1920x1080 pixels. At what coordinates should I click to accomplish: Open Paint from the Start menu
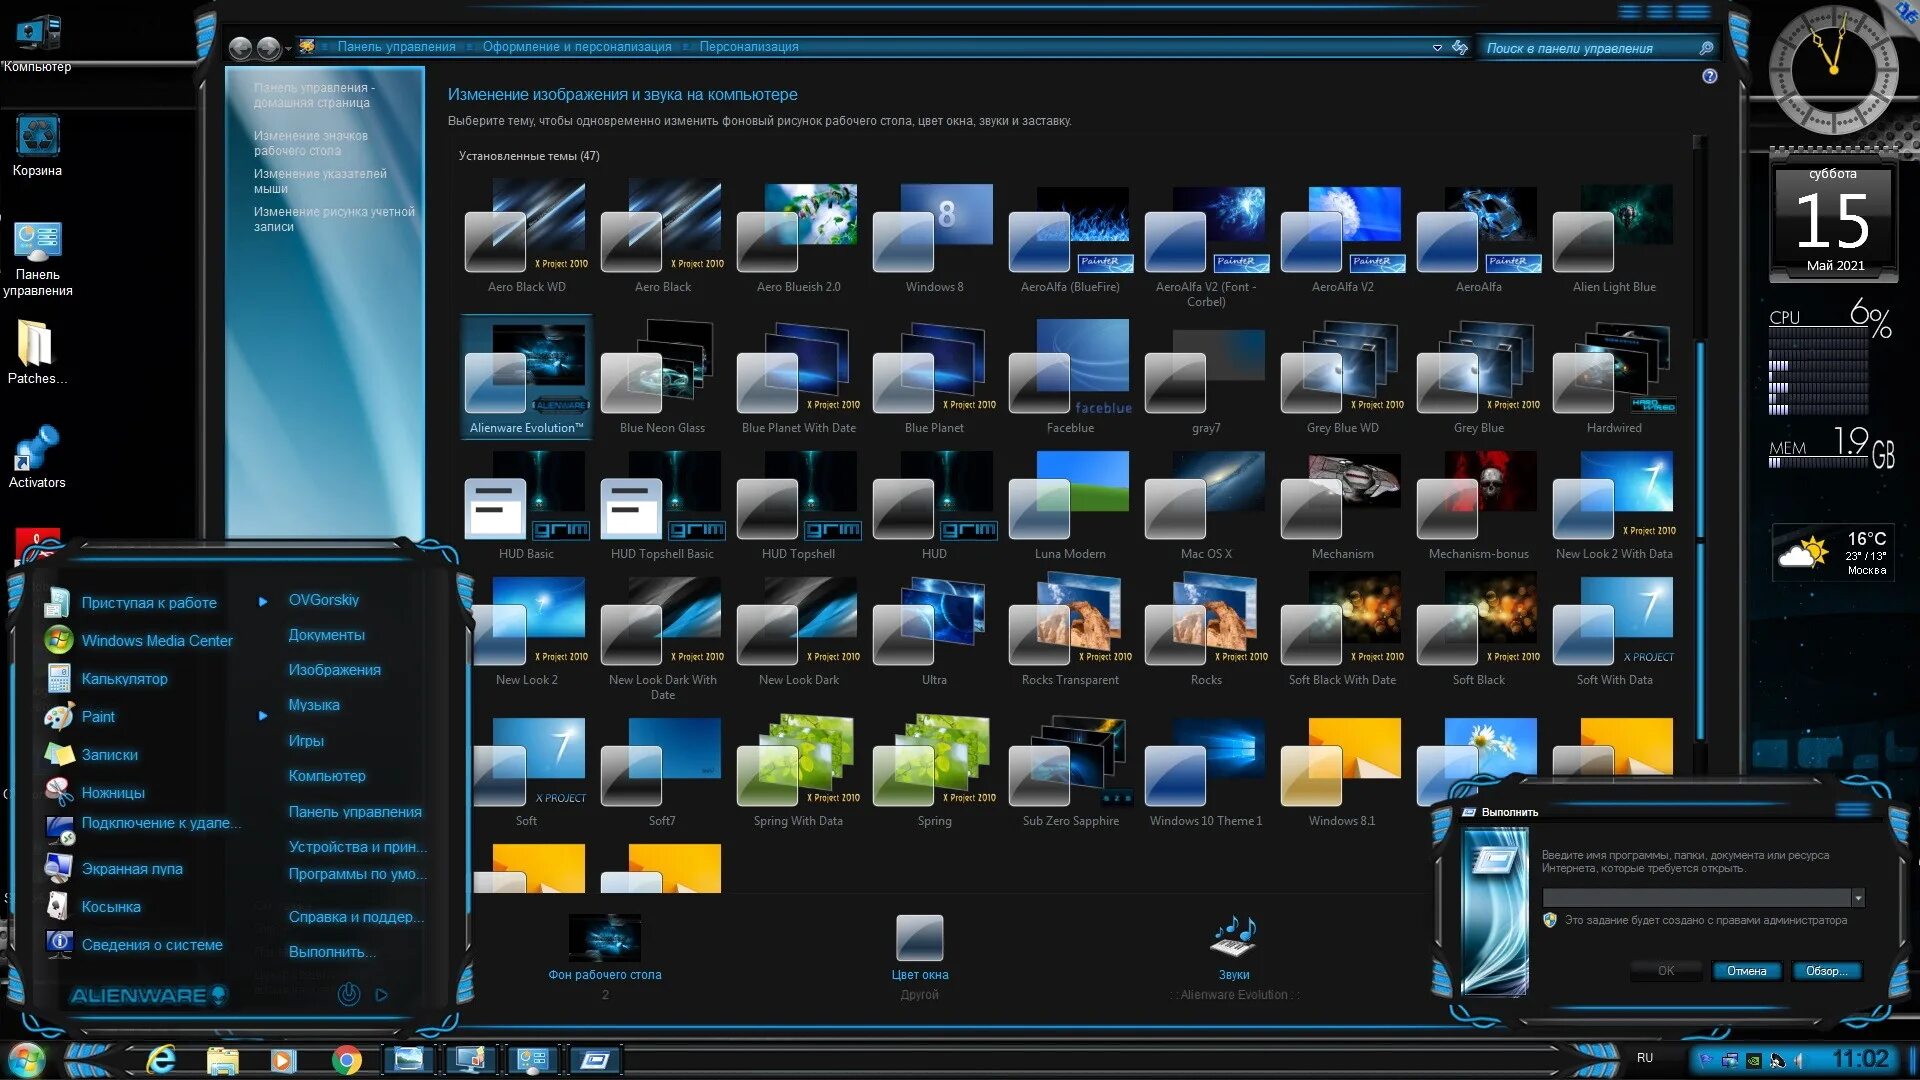(98, 716)
